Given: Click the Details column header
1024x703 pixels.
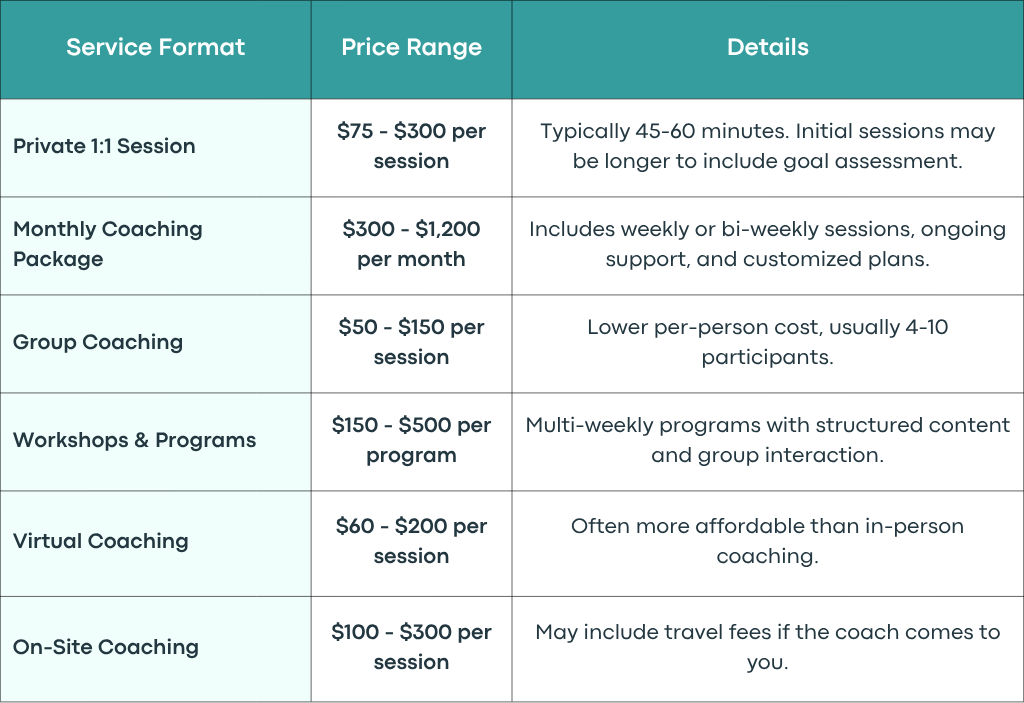Looking at the screenshot, I should click(x=768, y=47).
